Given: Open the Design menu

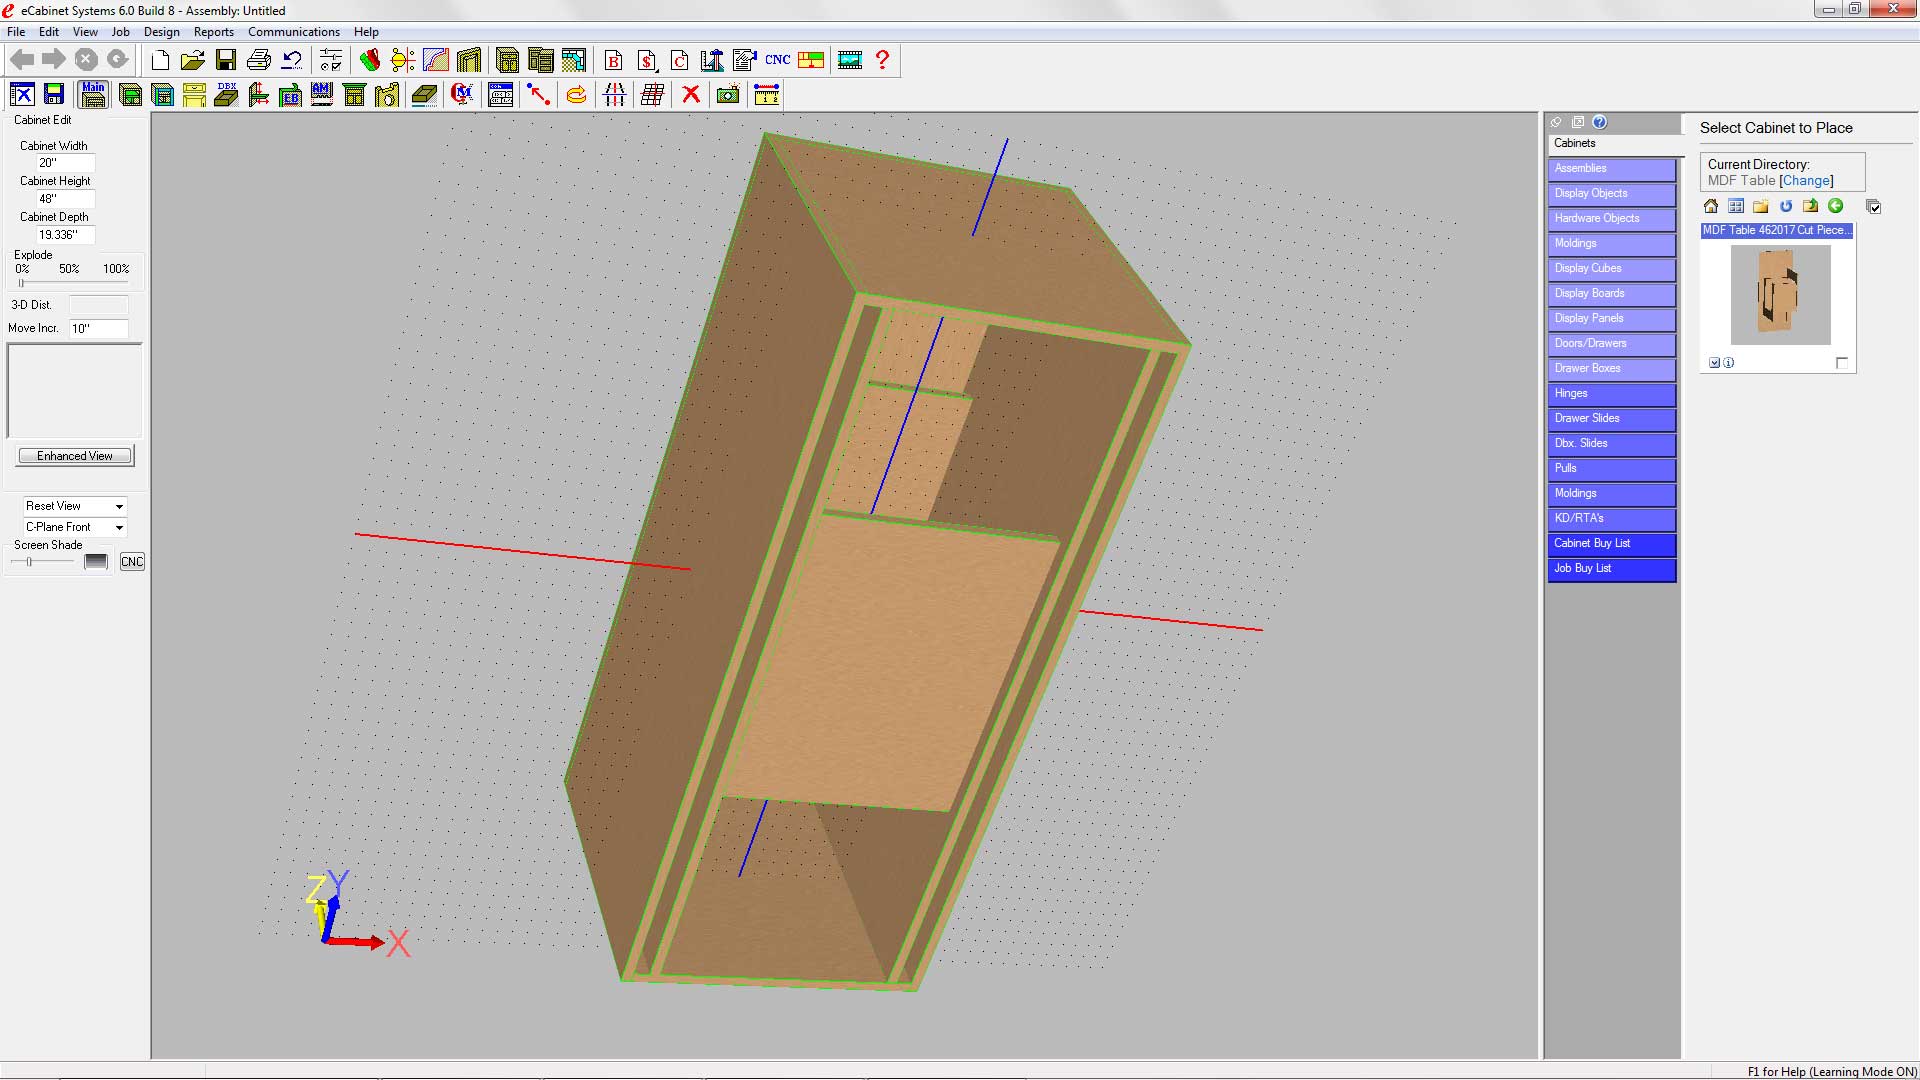Looking at the screenshot, I should click(x=161, y=32).
